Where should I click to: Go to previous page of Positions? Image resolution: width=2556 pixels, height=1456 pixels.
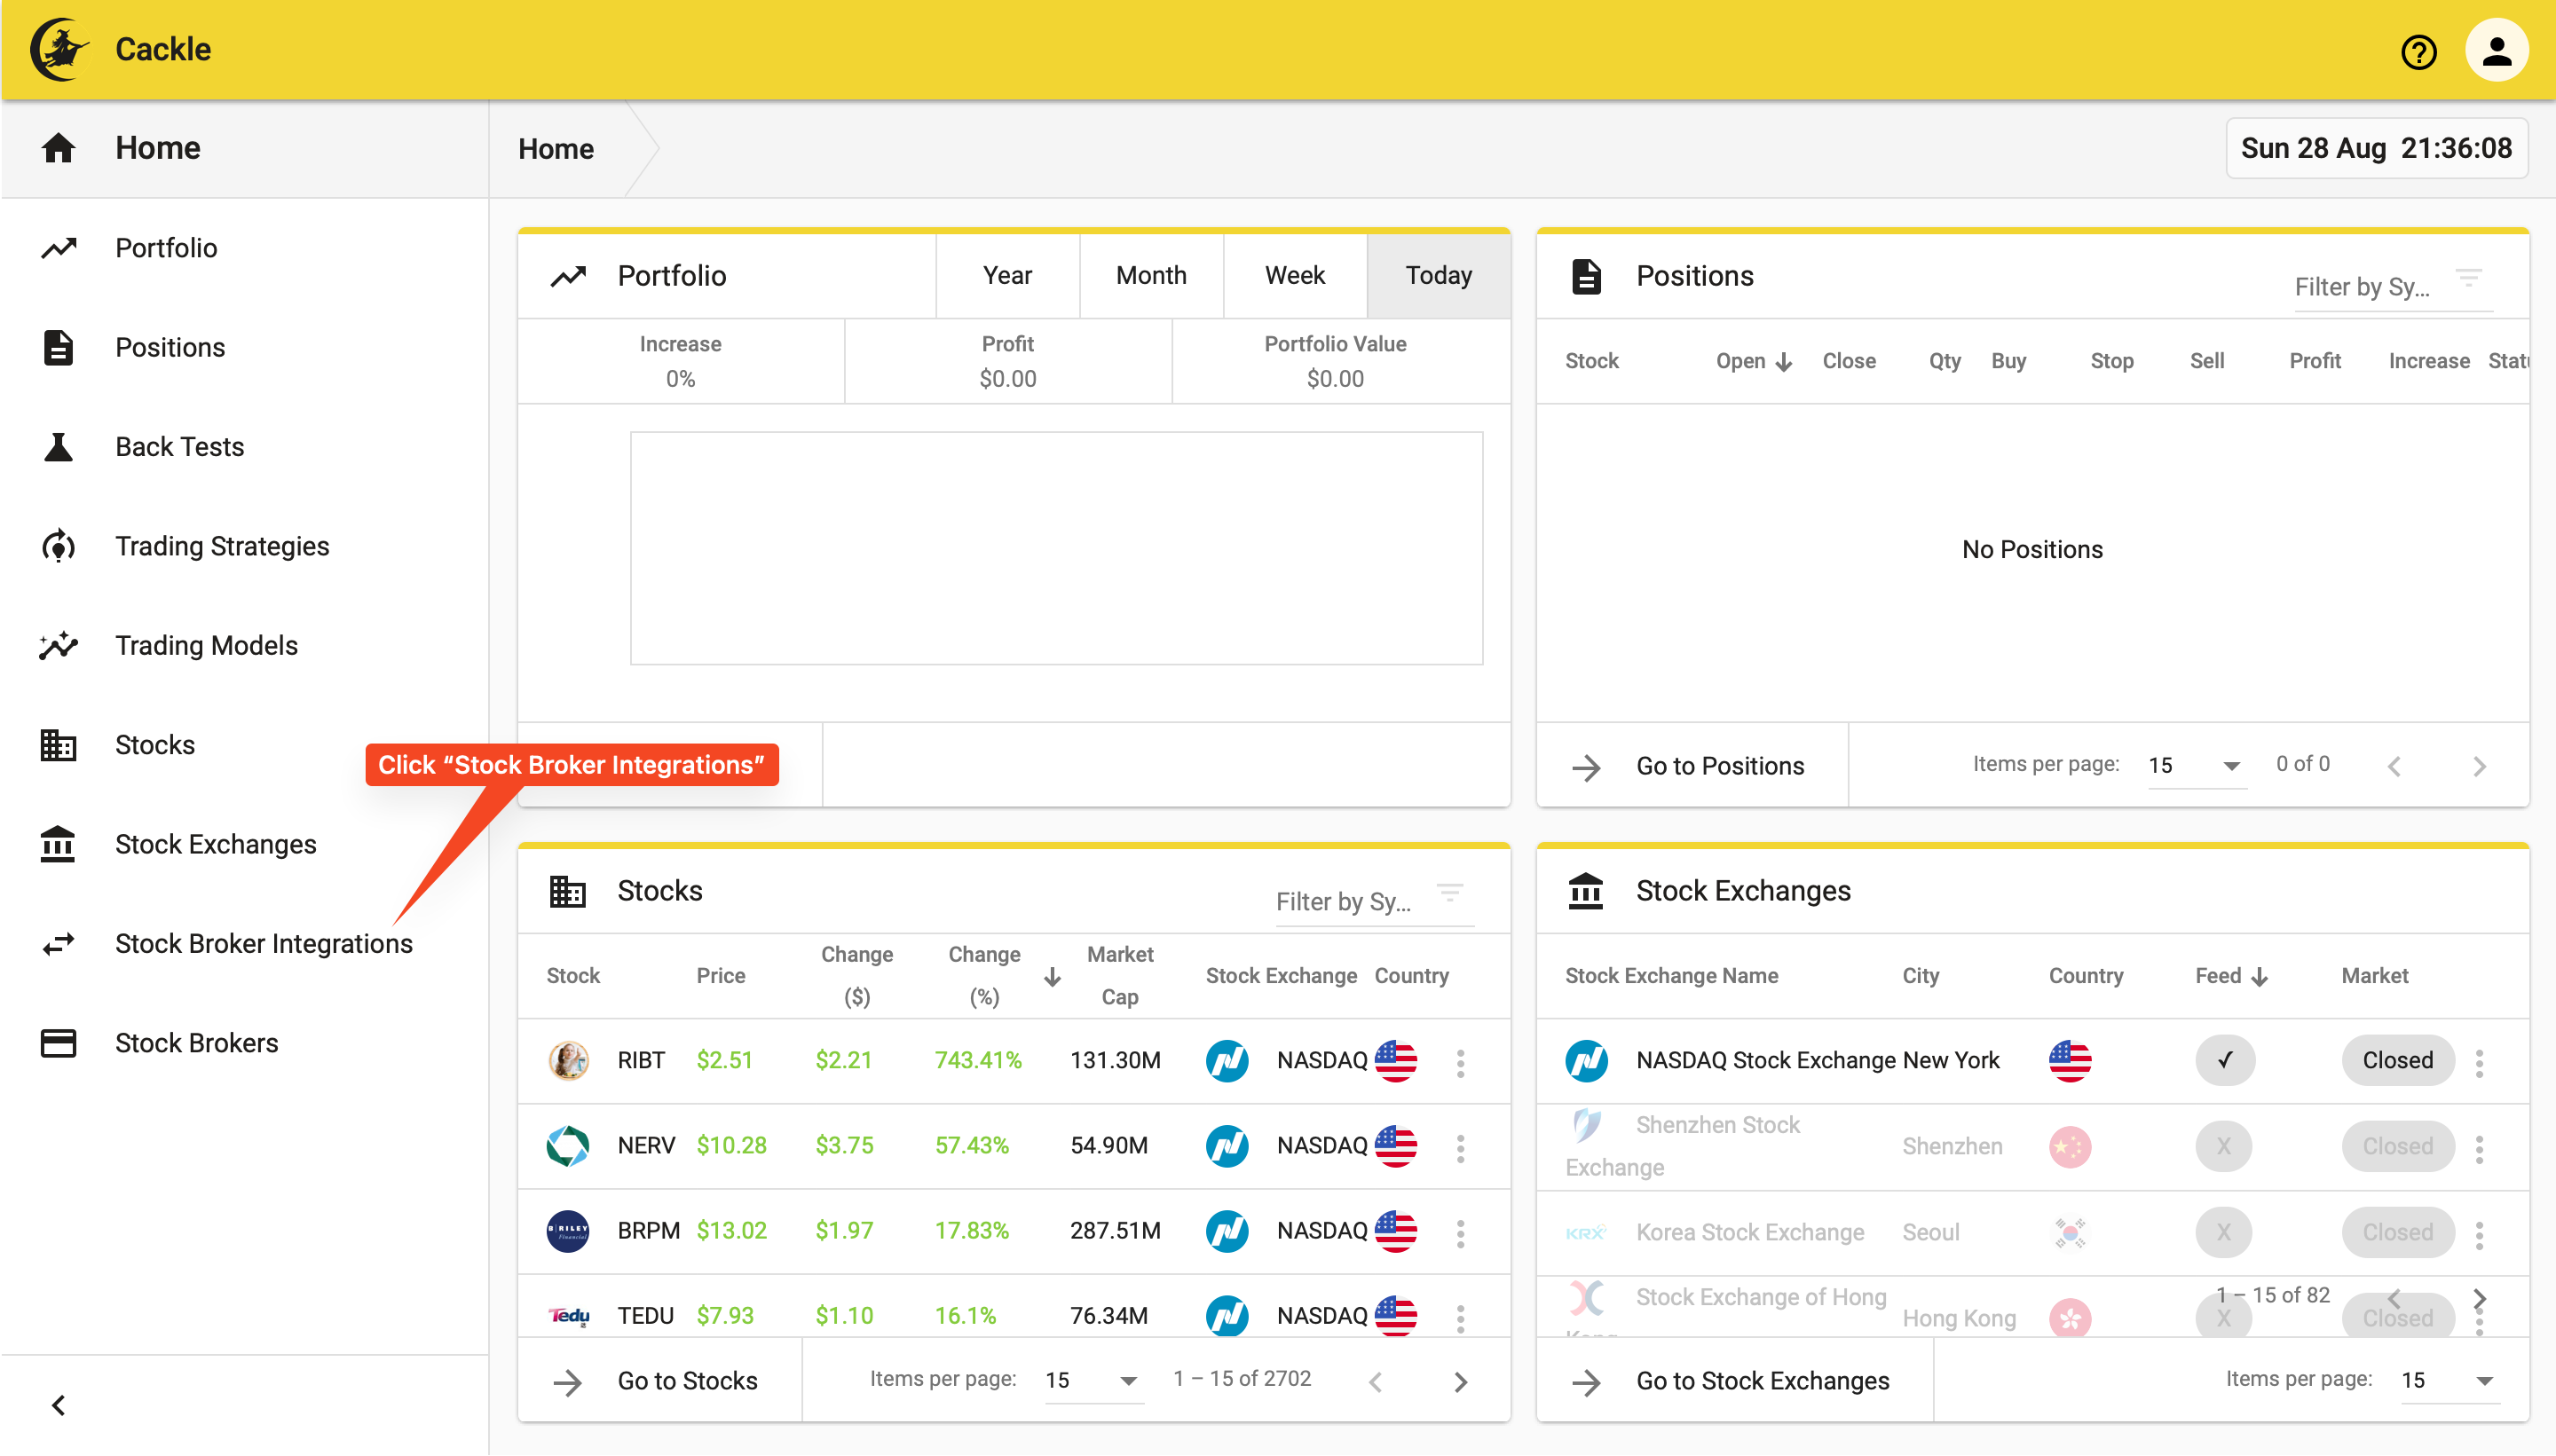[2393, 766]
